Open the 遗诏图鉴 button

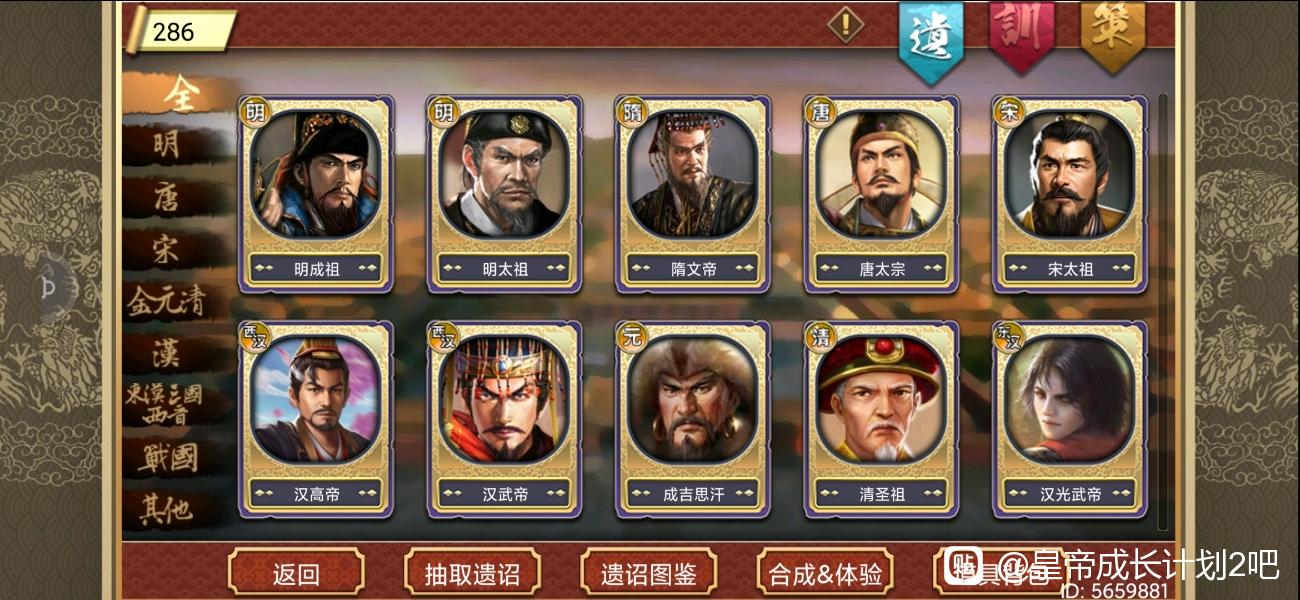pyautogui.click(x=648, y=573)
